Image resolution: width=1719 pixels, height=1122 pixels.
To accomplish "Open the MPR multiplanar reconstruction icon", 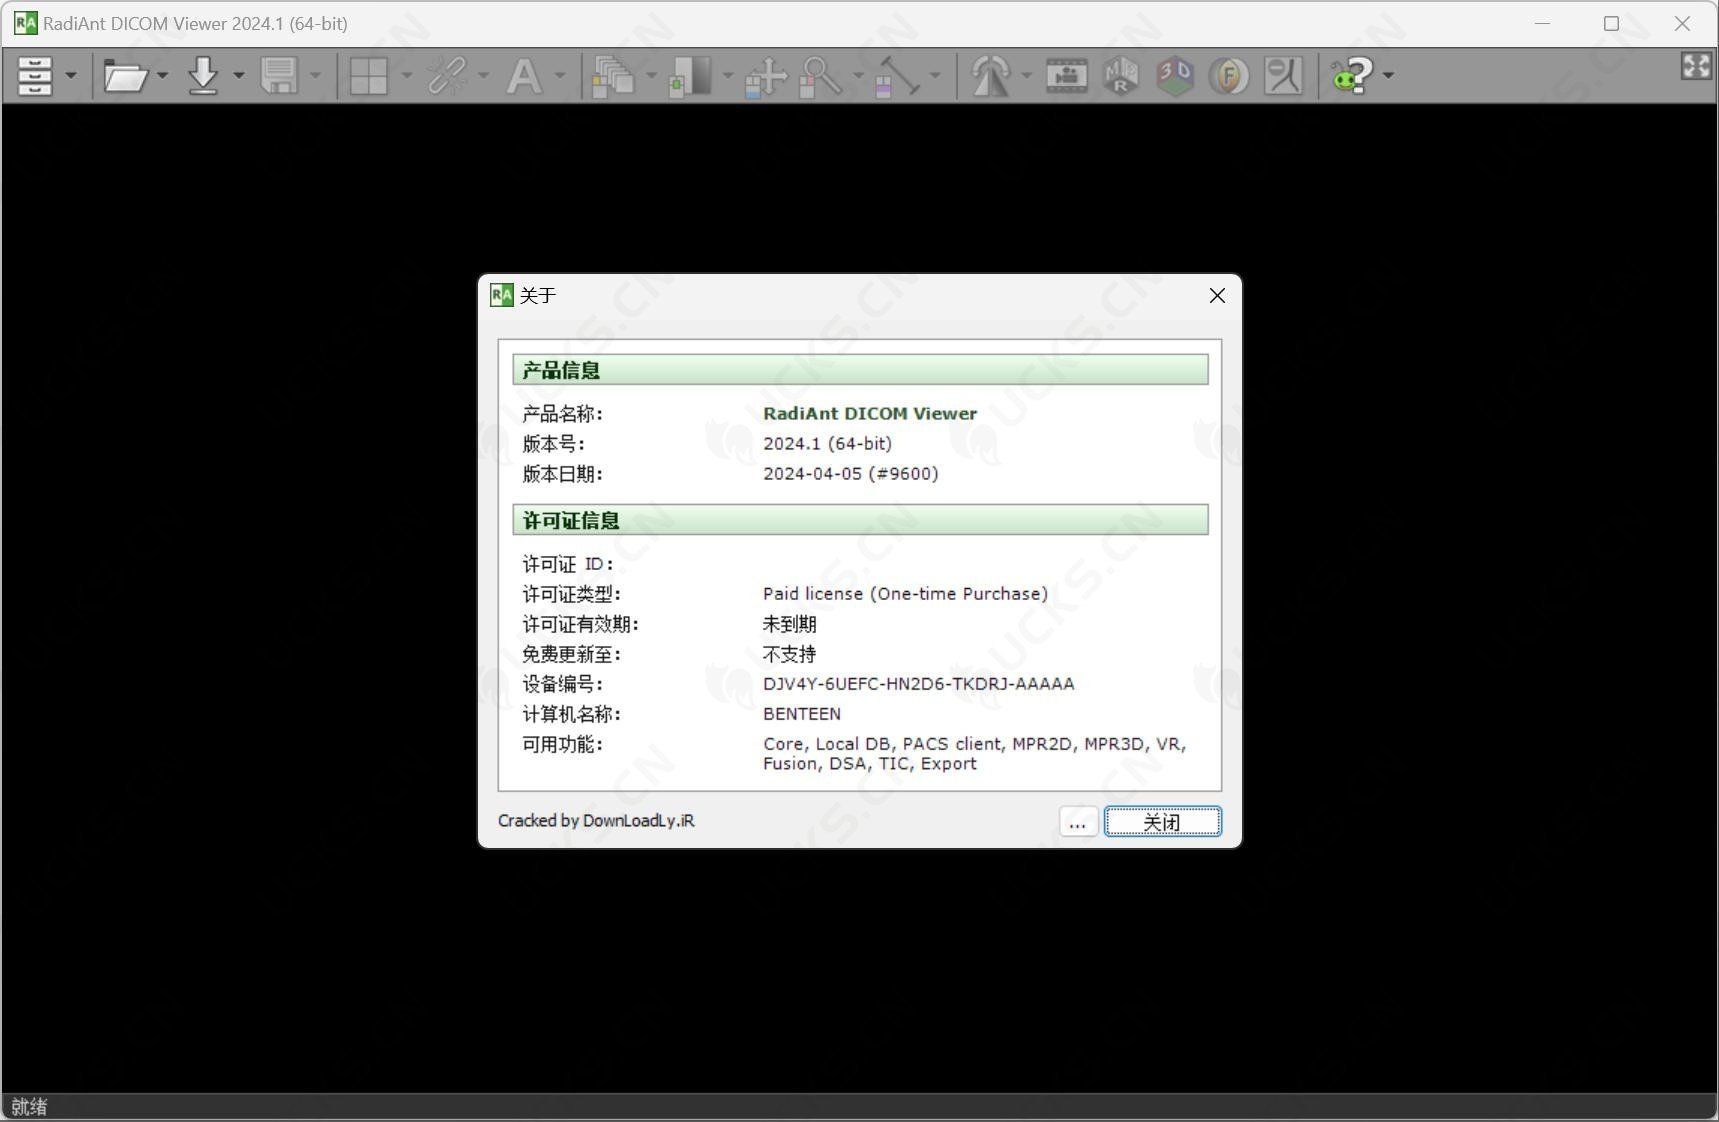I will (1121, 75).
